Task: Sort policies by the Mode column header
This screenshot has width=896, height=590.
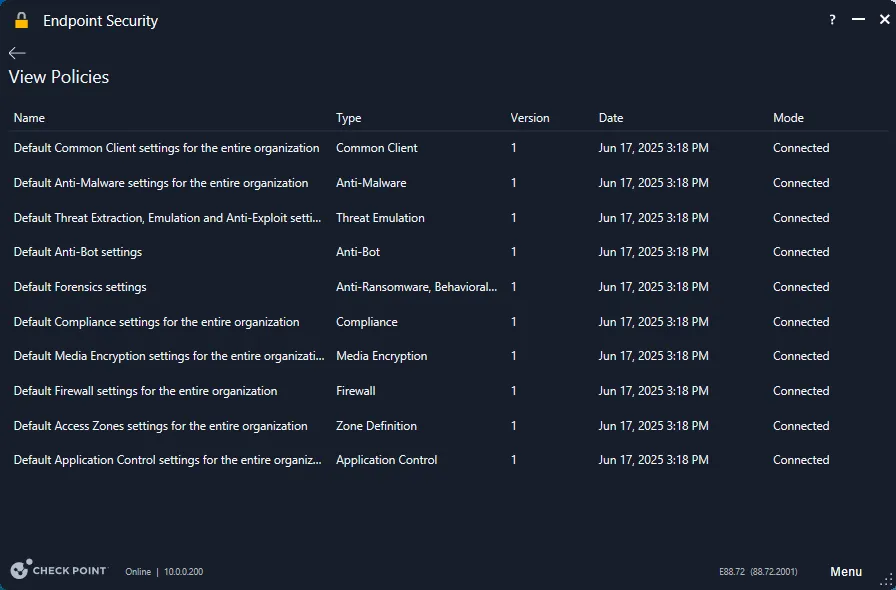Action: [788, 117]
